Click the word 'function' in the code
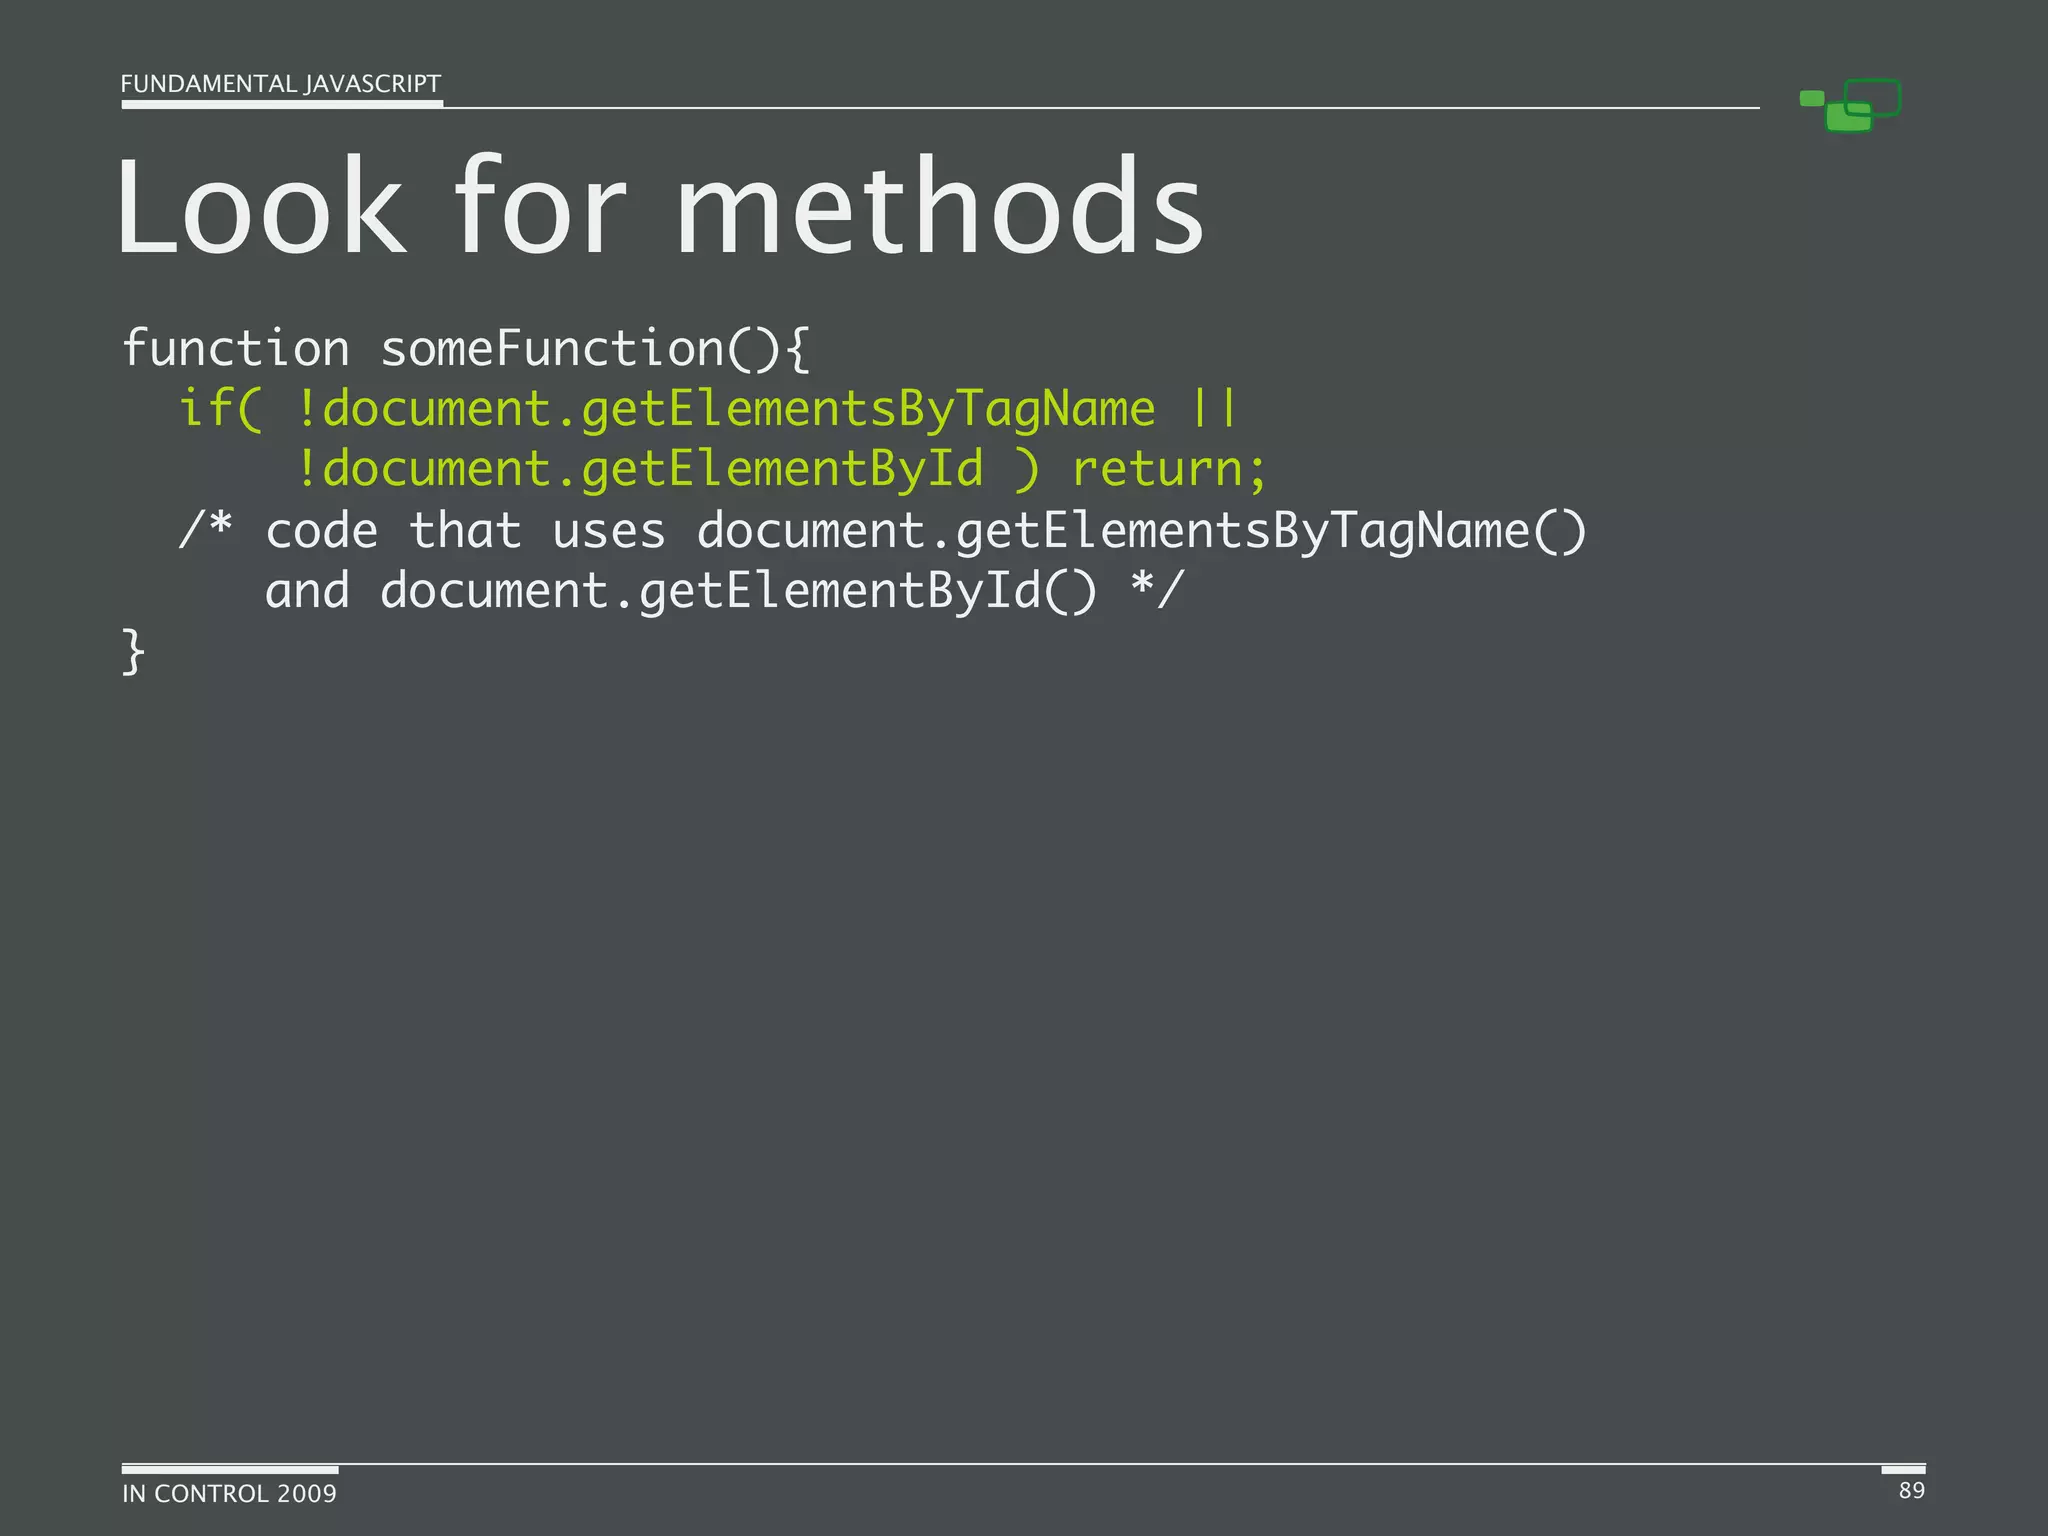The image size is (2048, 1536). (236, 348)
